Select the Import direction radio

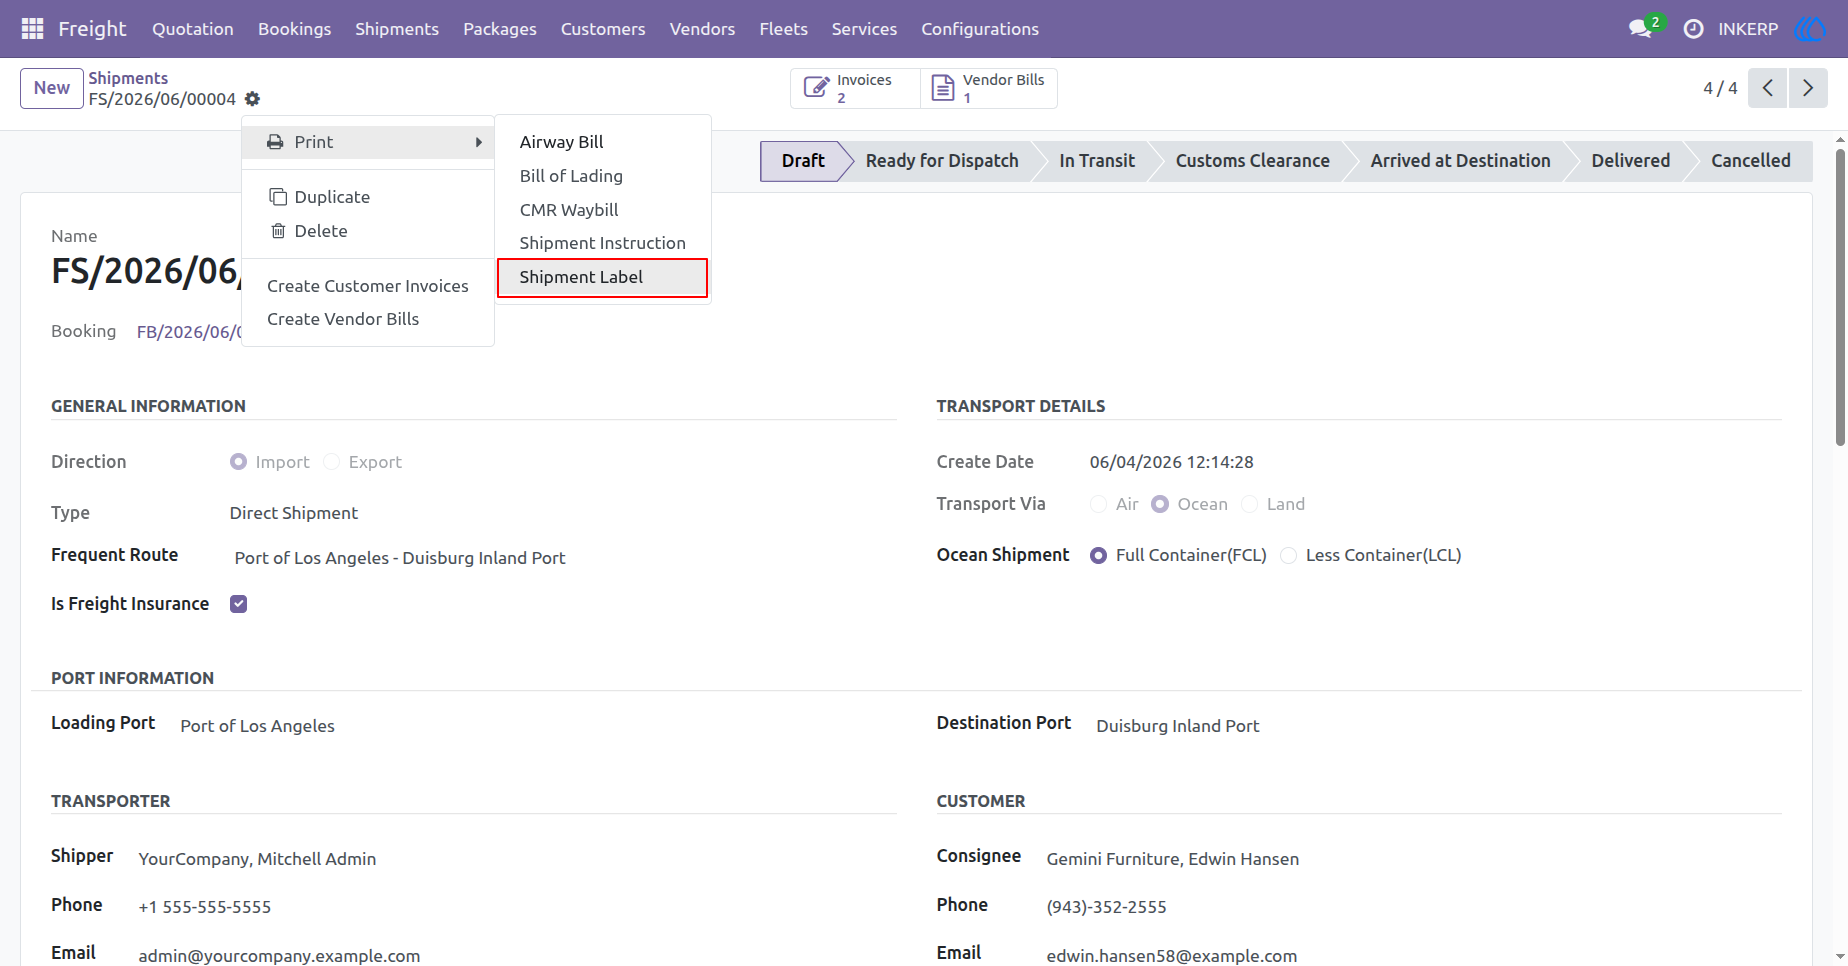click(238, 462)
